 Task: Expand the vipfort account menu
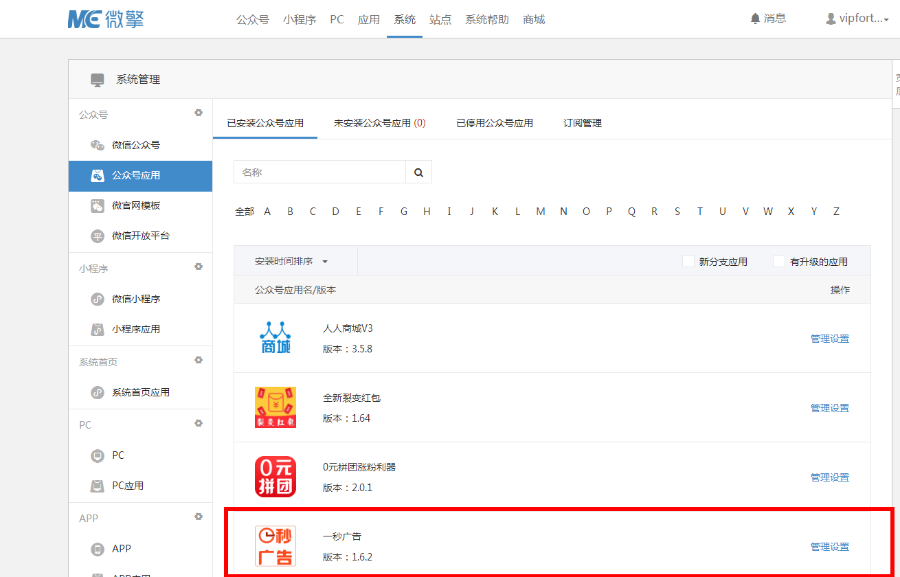point(857,18)
